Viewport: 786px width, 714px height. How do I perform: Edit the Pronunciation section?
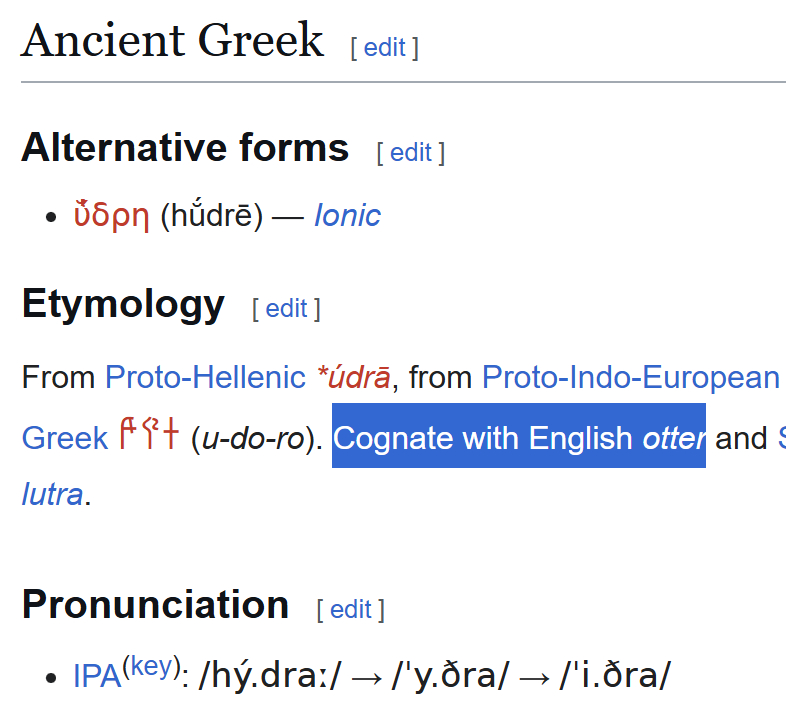(x=350, y=609)
